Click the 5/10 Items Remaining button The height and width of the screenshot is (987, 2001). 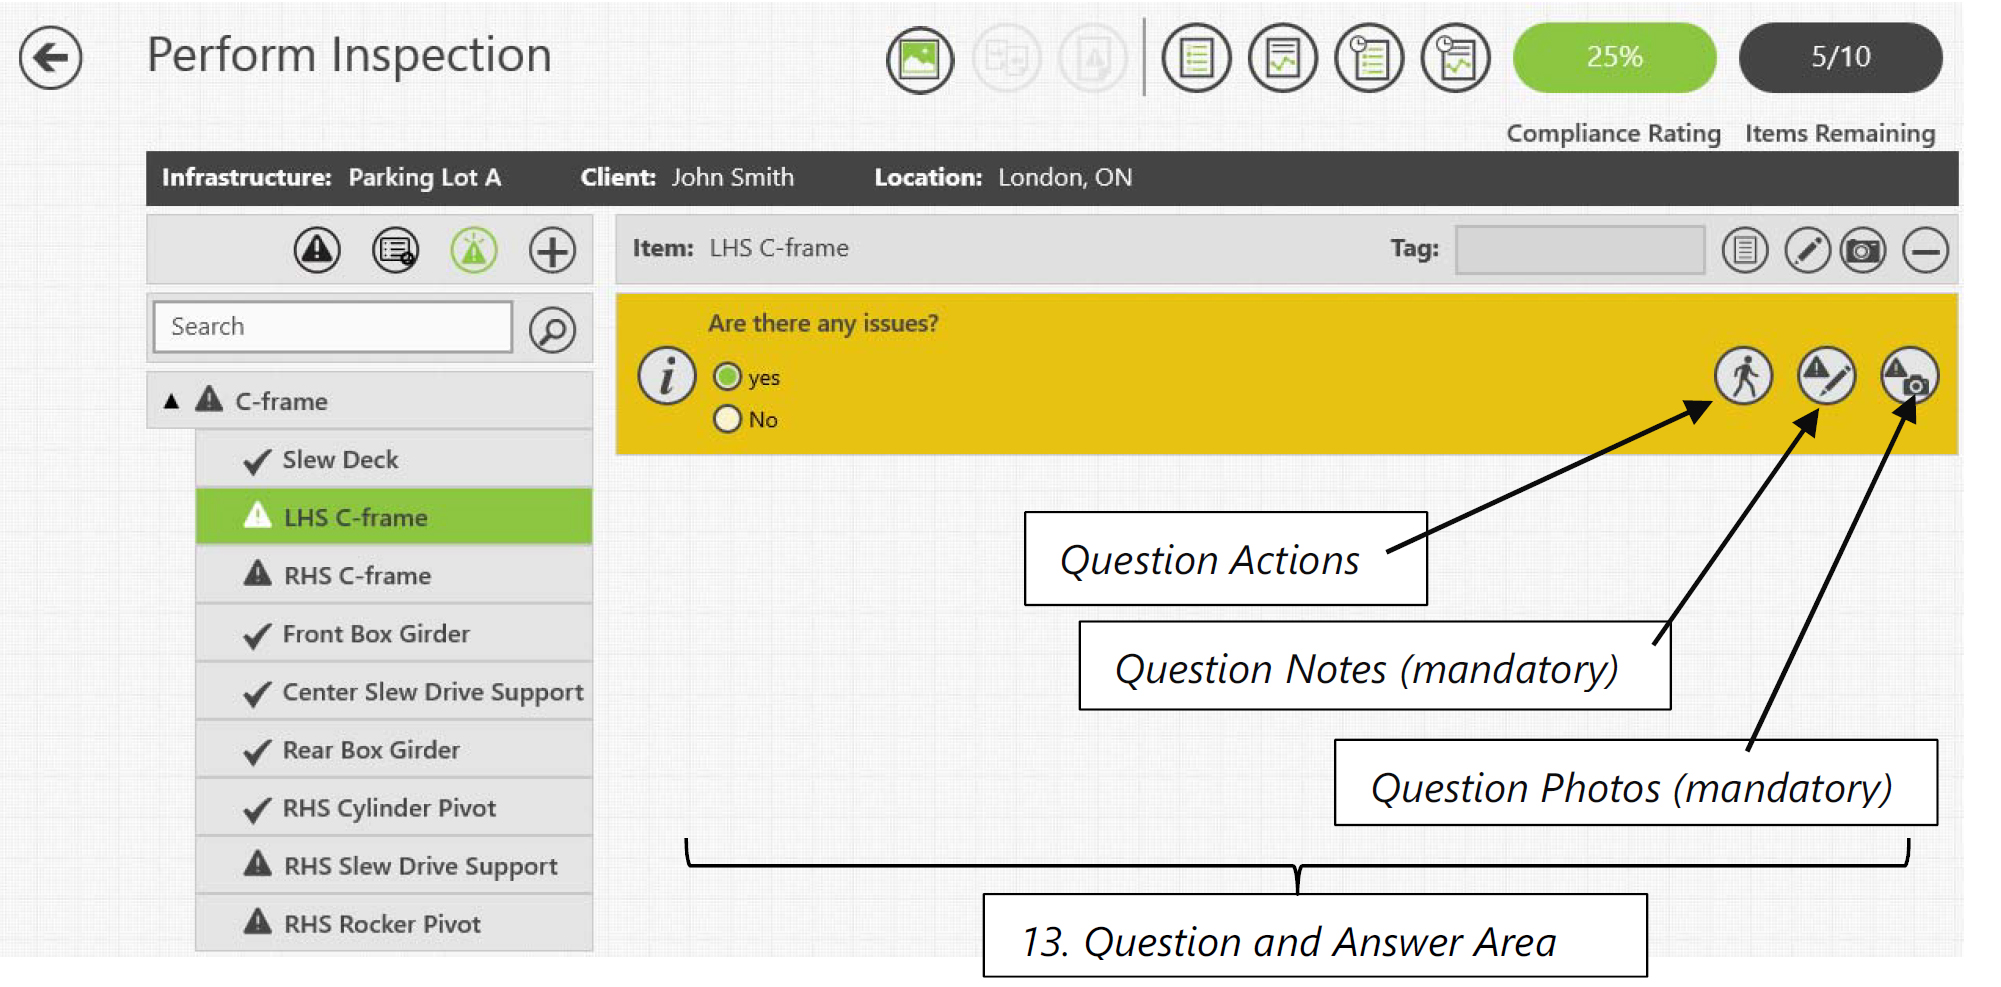tap(1840, 58)
